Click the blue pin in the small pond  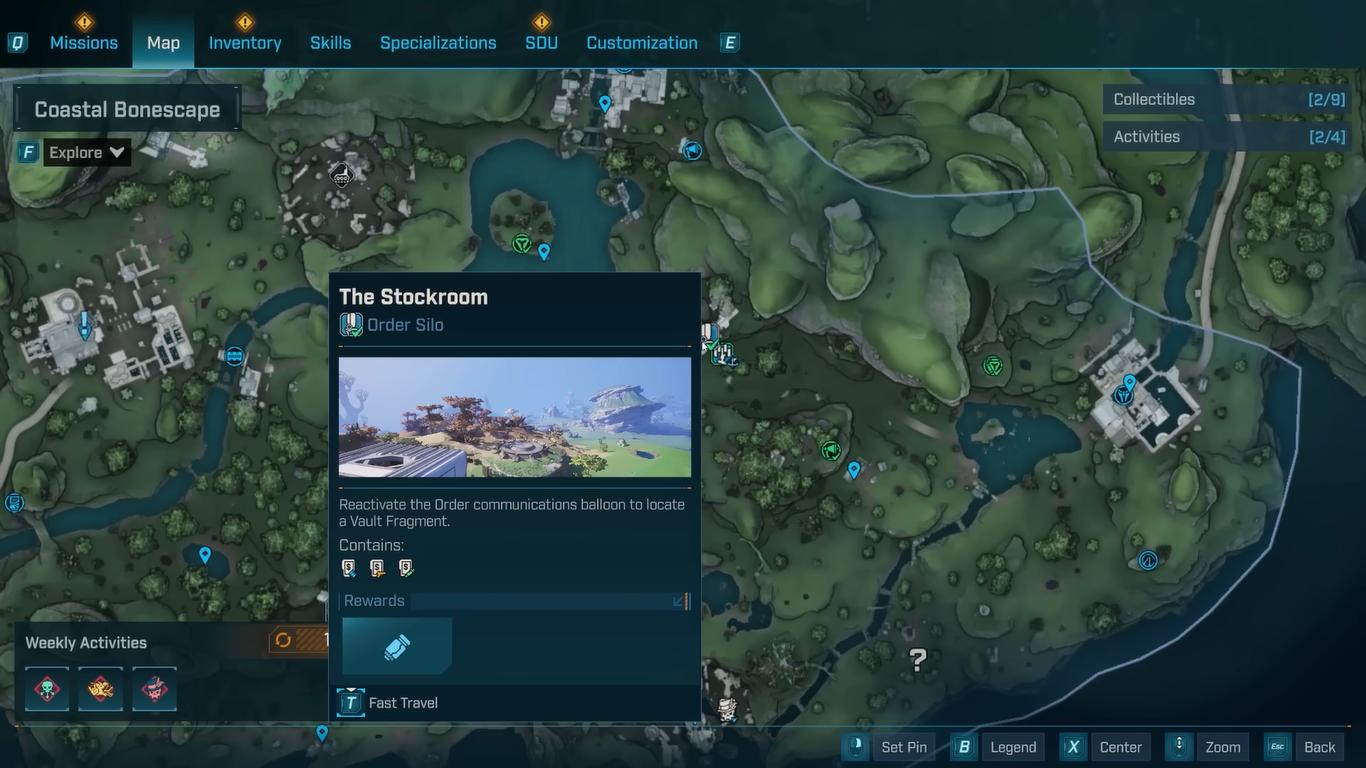tap(205, 555)
